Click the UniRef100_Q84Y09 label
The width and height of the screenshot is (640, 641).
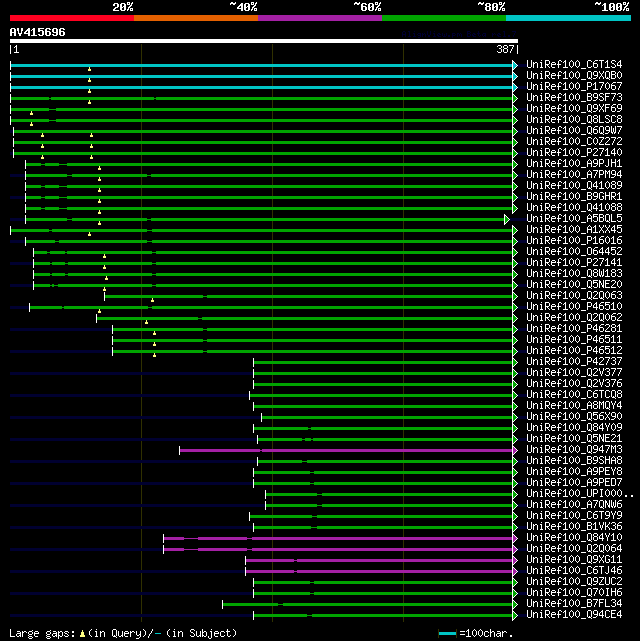point(574,428)
